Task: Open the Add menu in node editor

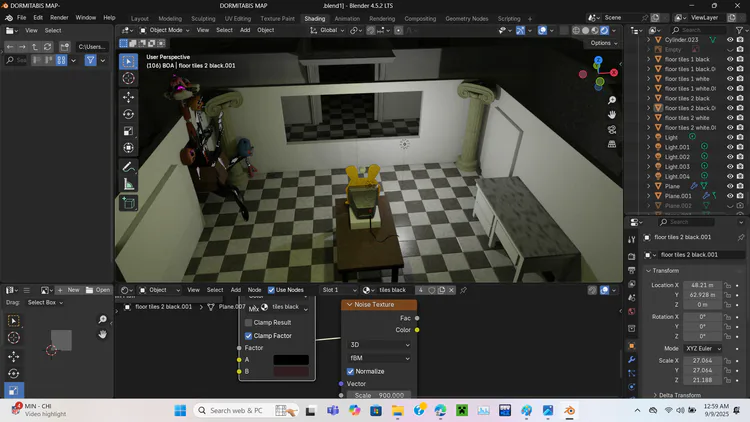Action: (x=236, y=290)
